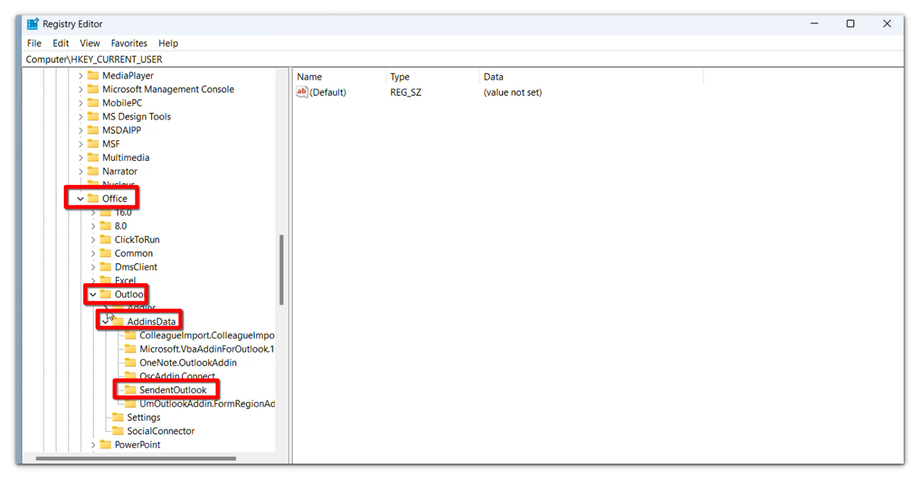Click the (value not set) data cell
This screenshot has width=920, height=481.
point(512,93)
